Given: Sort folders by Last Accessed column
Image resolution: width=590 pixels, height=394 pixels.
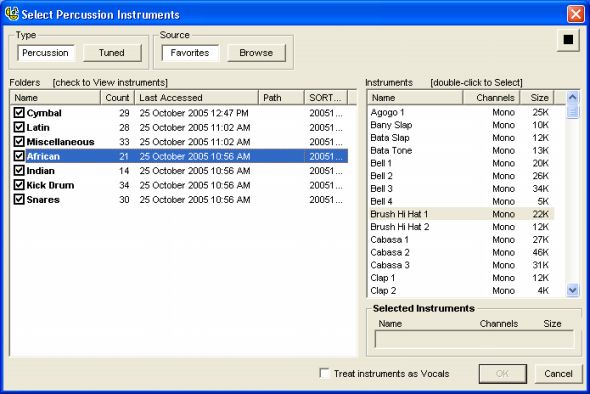Looking at the screenshot, I should coord(196,97).
